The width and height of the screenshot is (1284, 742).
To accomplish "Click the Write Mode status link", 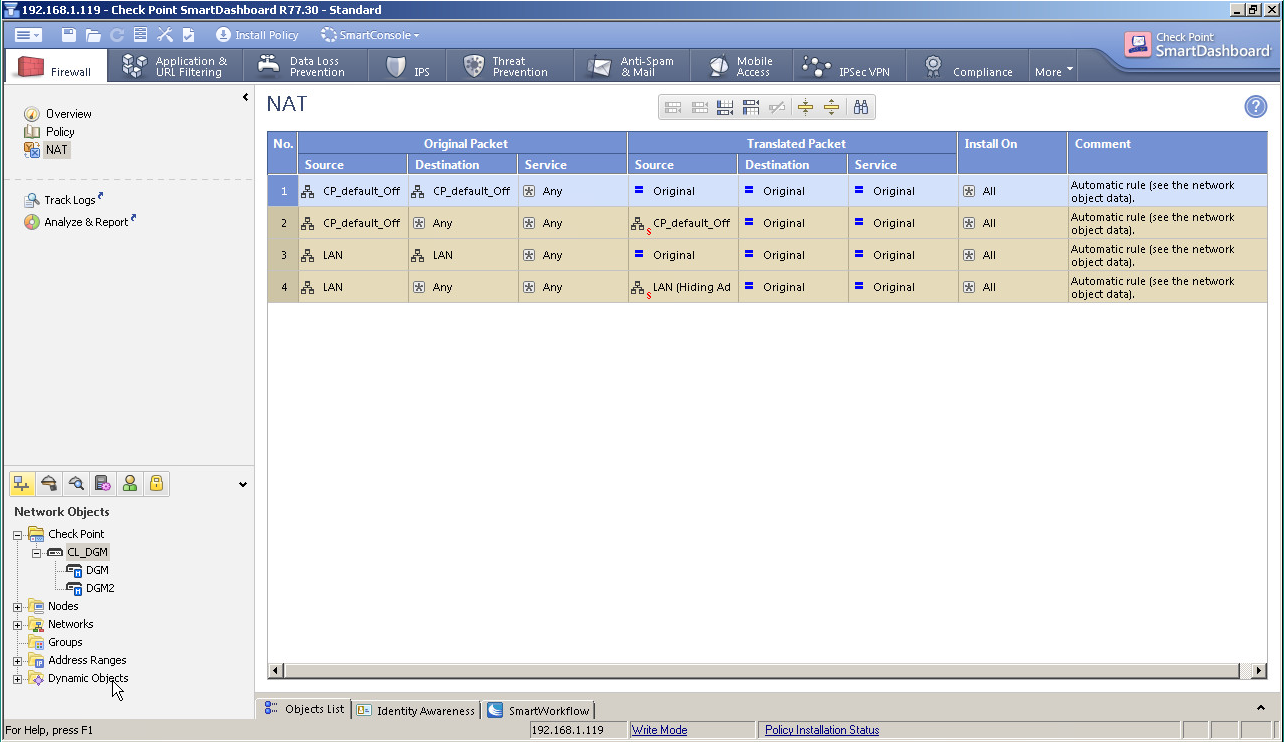I will pos(659,730).
